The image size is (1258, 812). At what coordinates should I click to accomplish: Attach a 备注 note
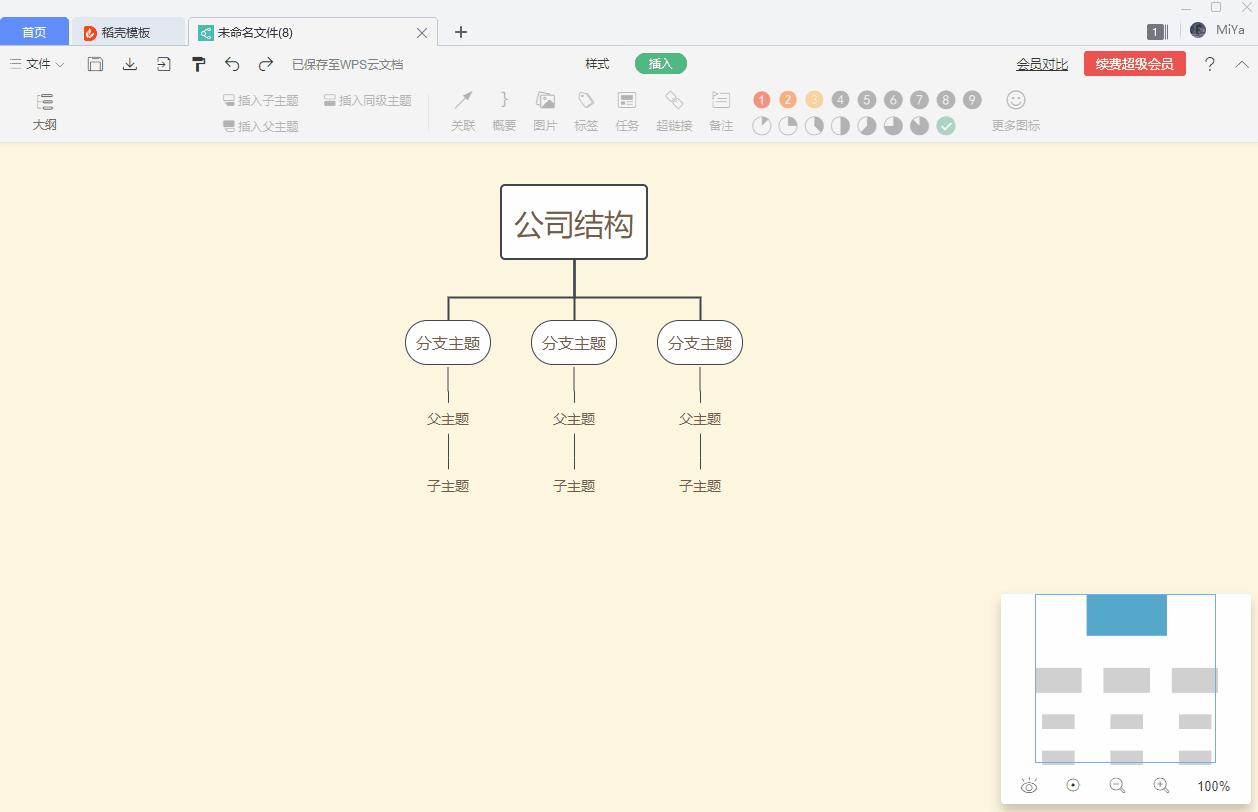tap(720, 110)
